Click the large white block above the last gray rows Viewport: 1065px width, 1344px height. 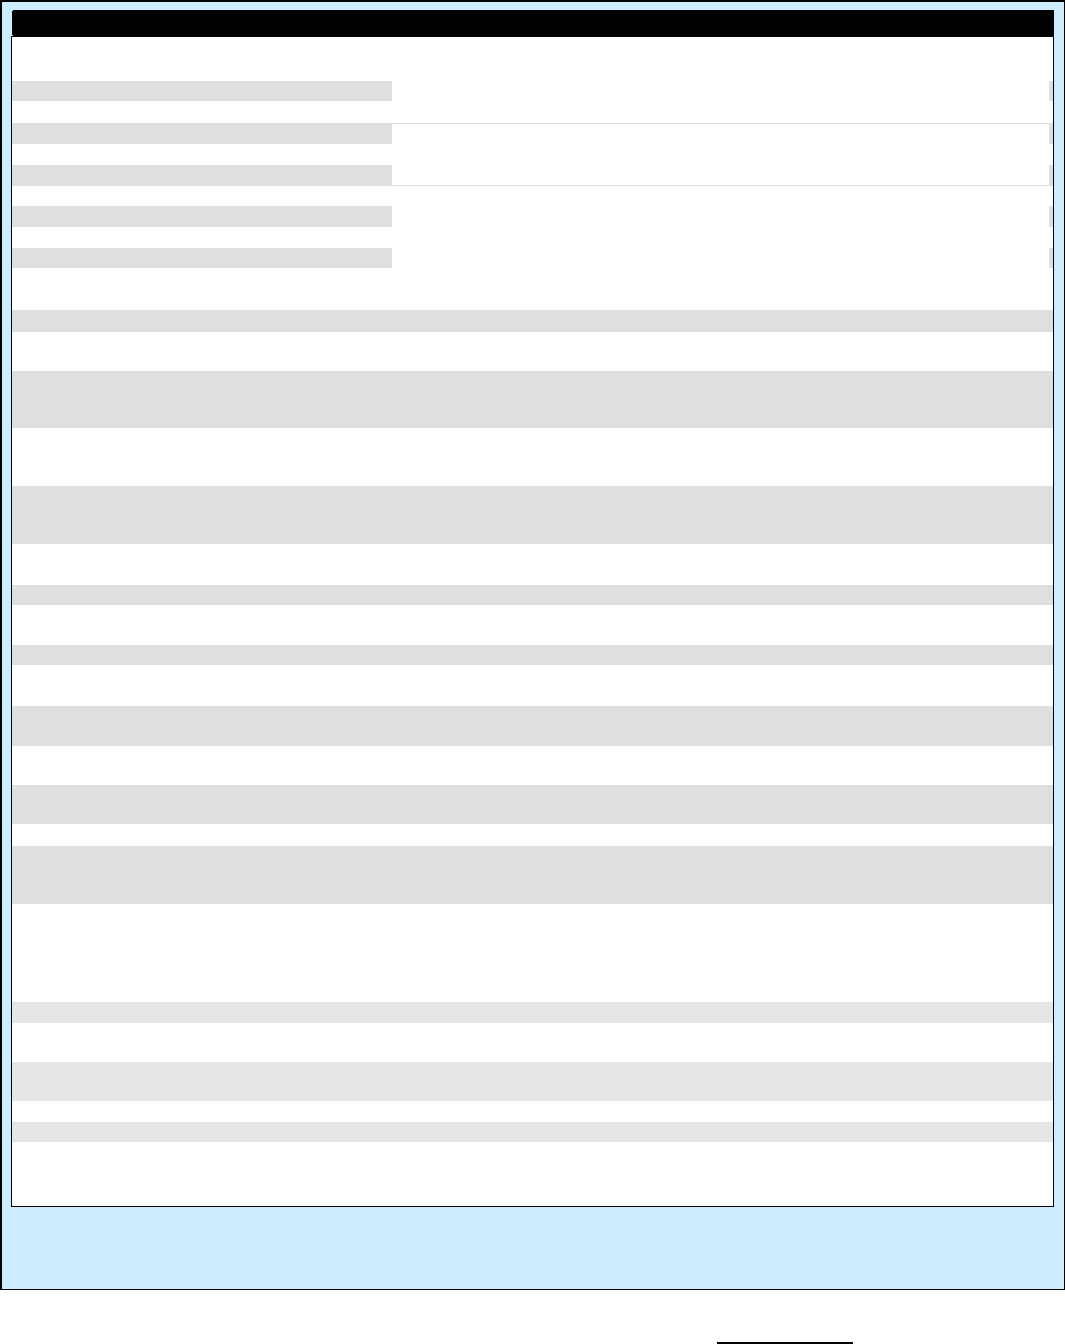click(532, 953)
